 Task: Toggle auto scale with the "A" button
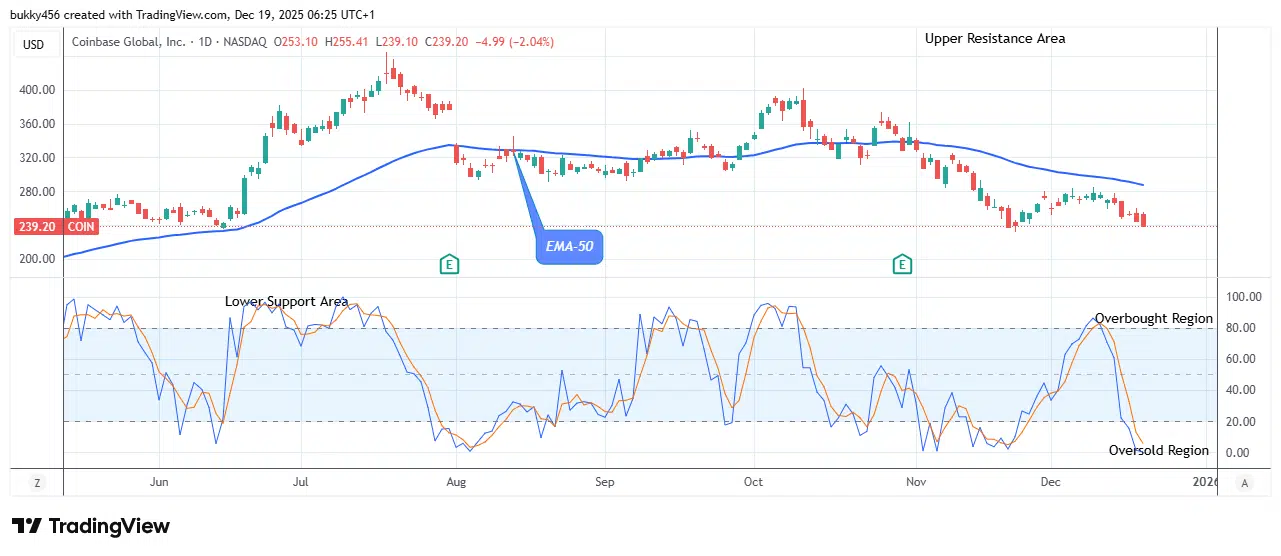pos(1245,482)
